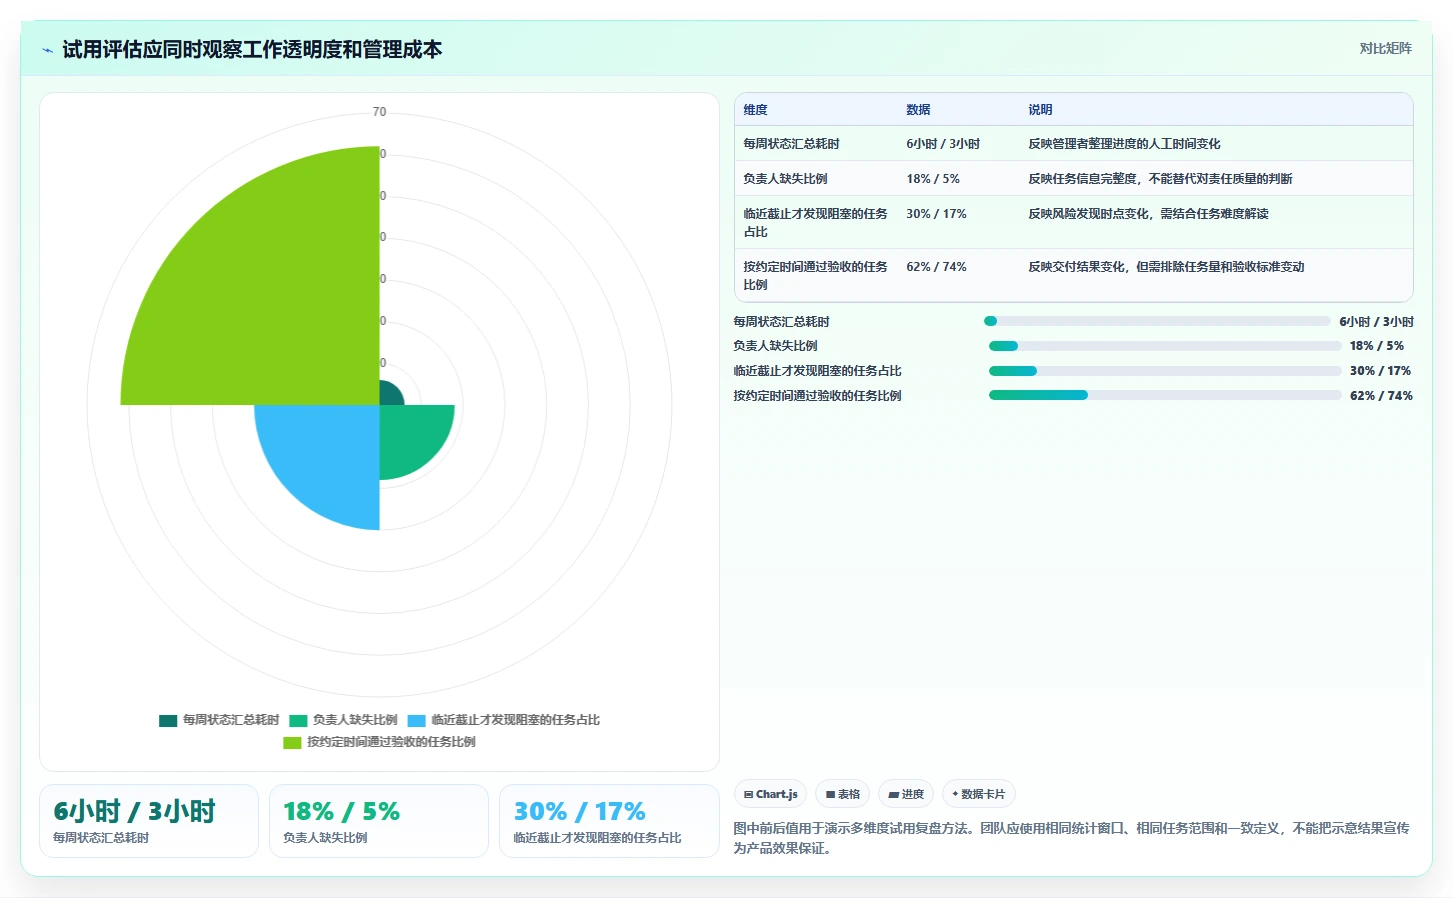Toggle the 每周状态汇总耗时 legend color box
The height and width of the screenshot is (898, 1453).
(x=168, y=720)
